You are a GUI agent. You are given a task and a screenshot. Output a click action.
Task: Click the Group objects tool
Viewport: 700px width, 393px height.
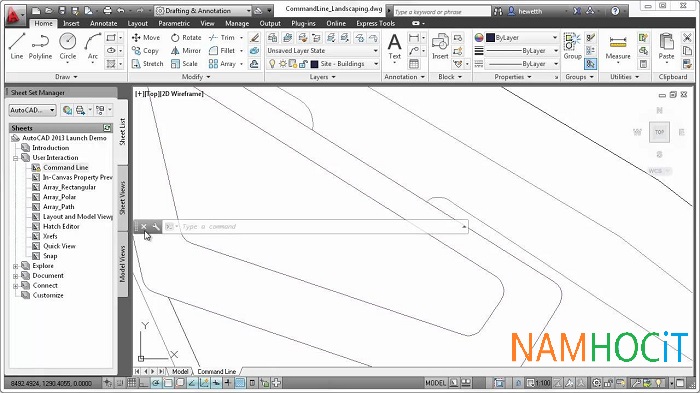click(x=572, y=46)
